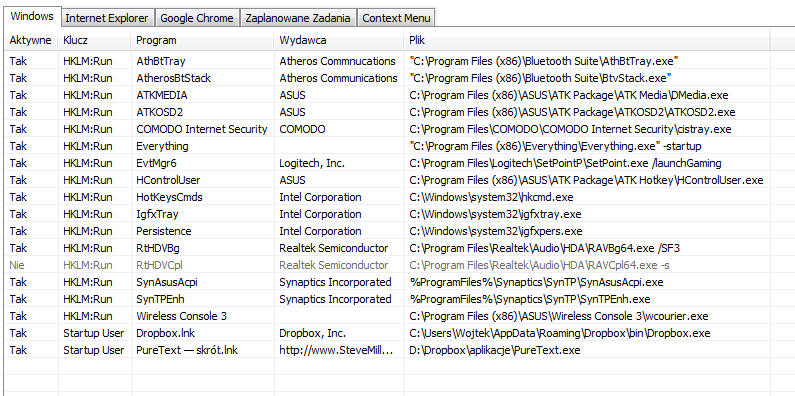Click the SynTPEnh.exe file path
This screenshot has width=795, height=396.
530,299
